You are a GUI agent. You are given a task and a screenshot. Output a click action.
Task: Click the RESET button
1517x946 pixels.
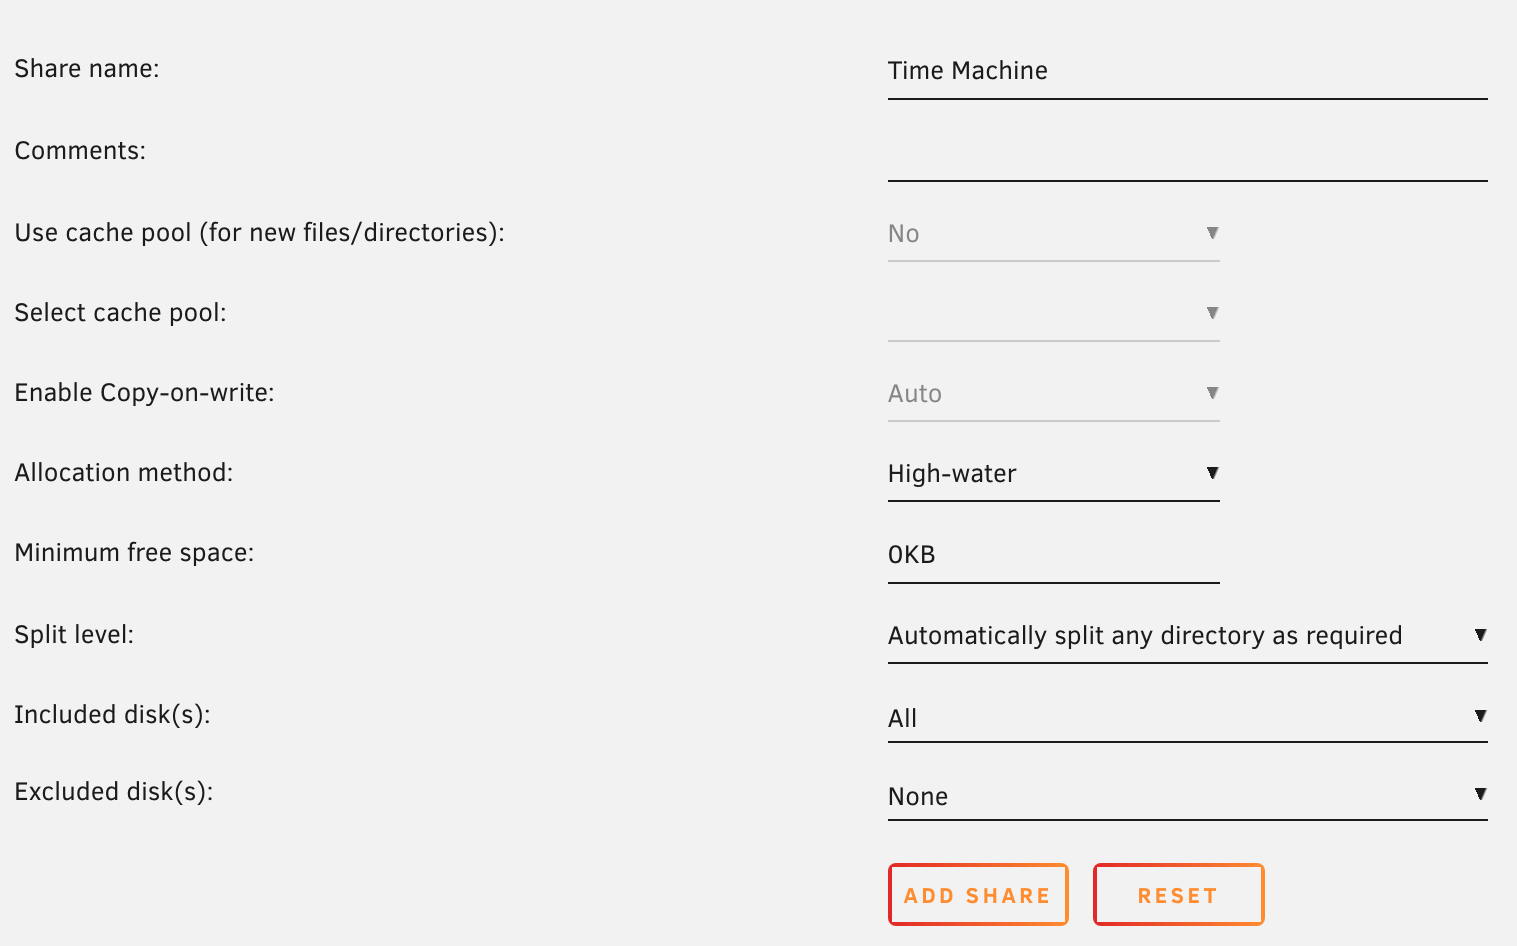coord(1178,894)
